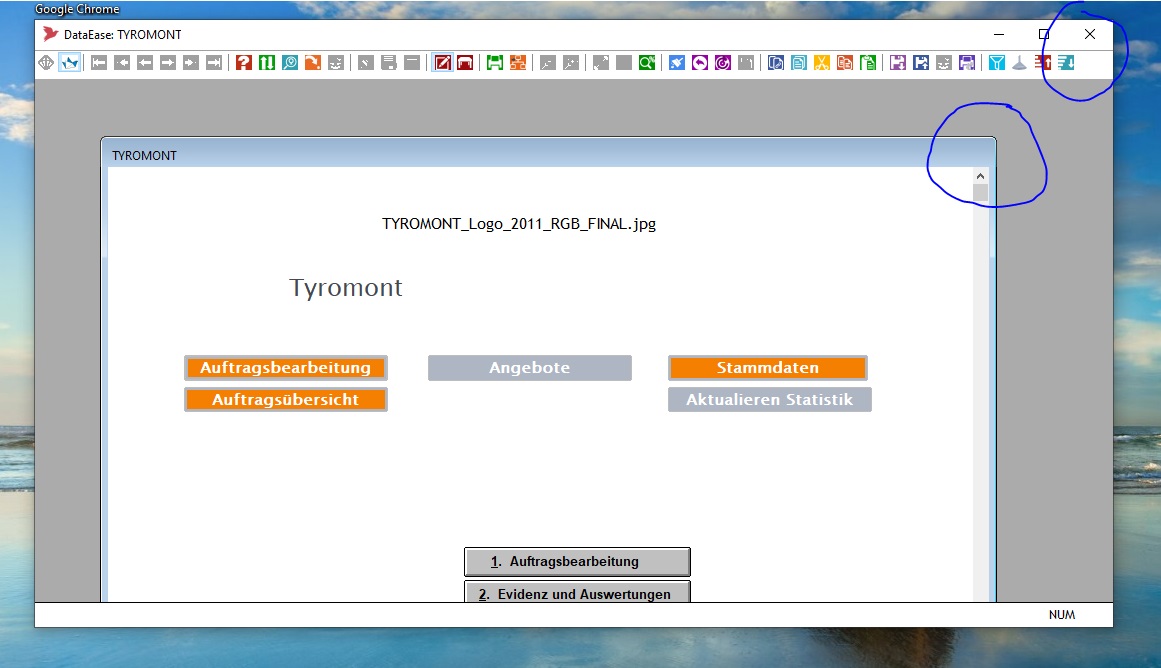The image size is (1161, 668).
Task: Click the green floppy save icon
Action: pos(495,63)
